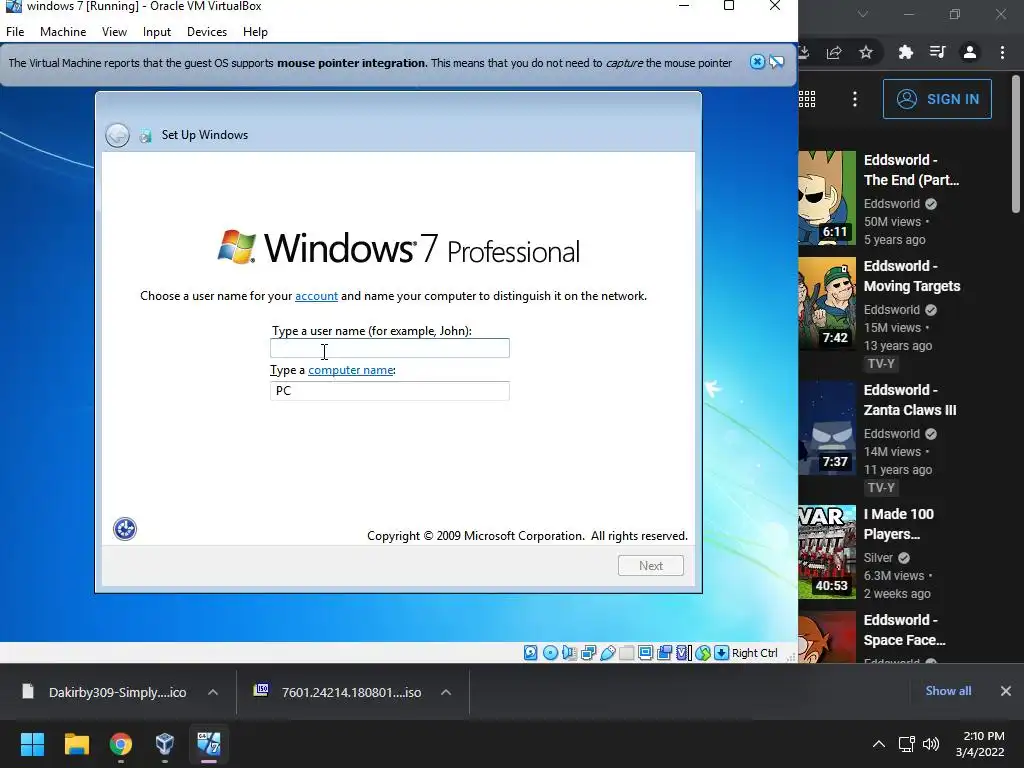Open Chrome three-dot menu
Image resolution: width=1024 pixels, height=768 pixels.
(1002, 52)
